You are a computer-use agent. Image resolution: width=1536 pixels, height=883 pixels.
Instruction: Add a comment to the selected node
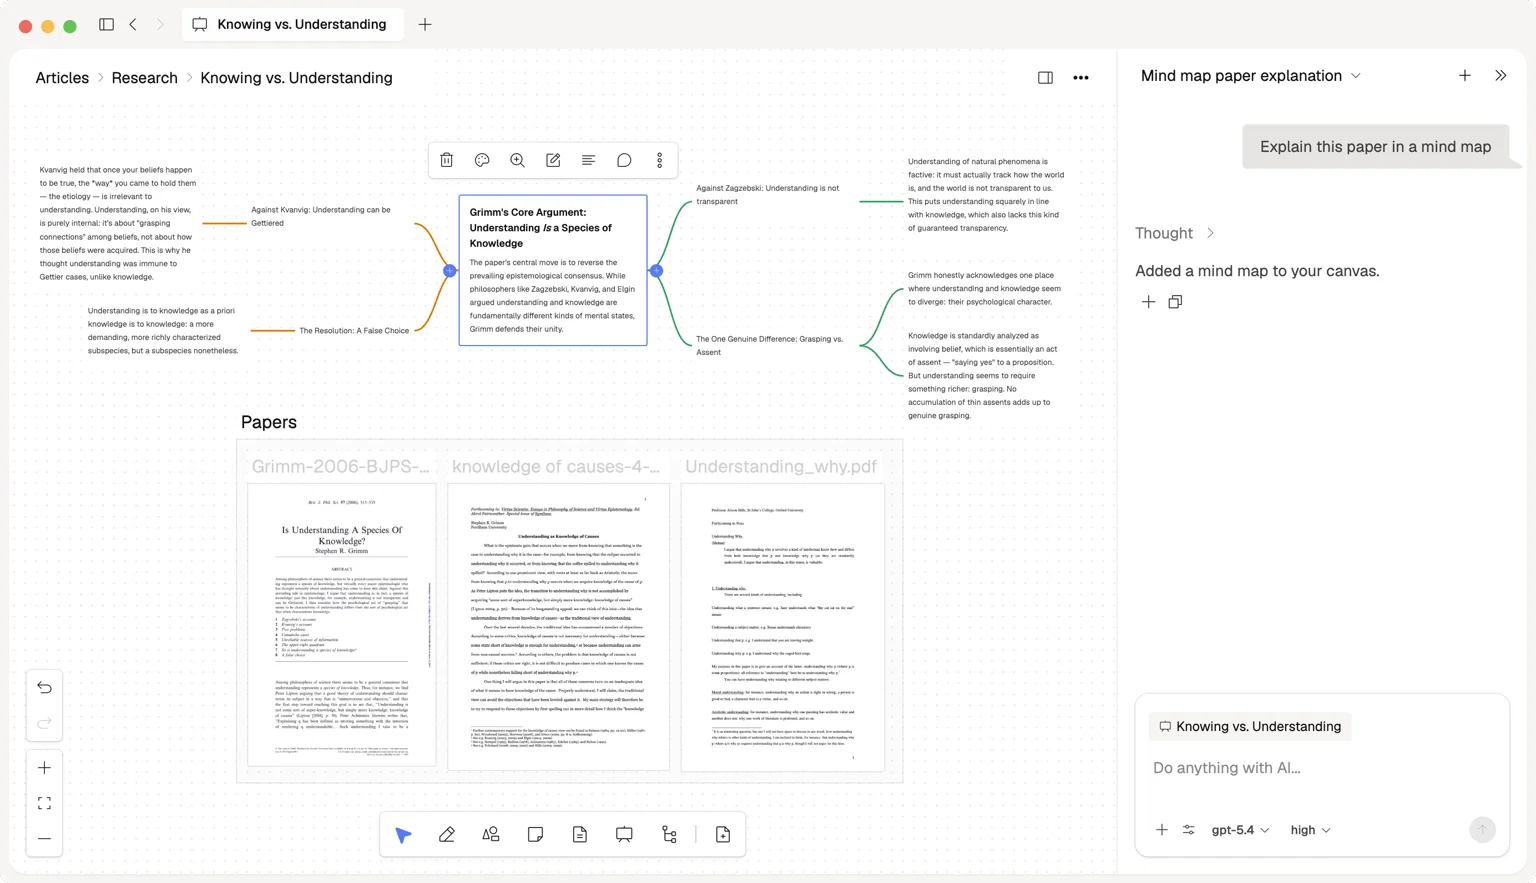click(624, 160)
